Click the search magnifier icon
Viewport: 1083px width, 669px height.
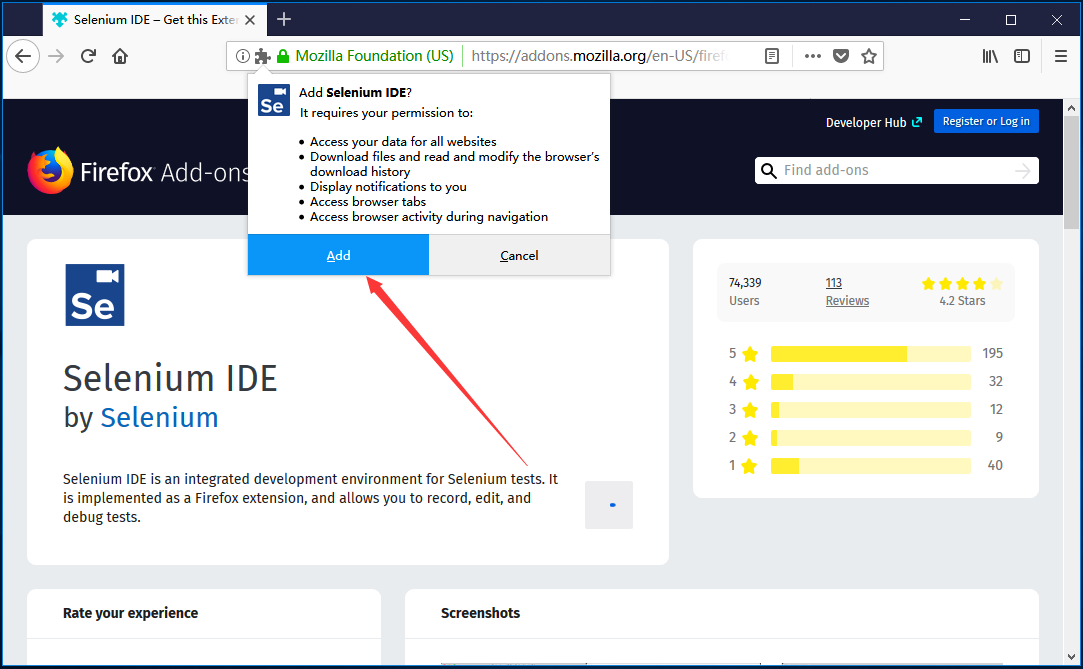(x=769, y=171)
